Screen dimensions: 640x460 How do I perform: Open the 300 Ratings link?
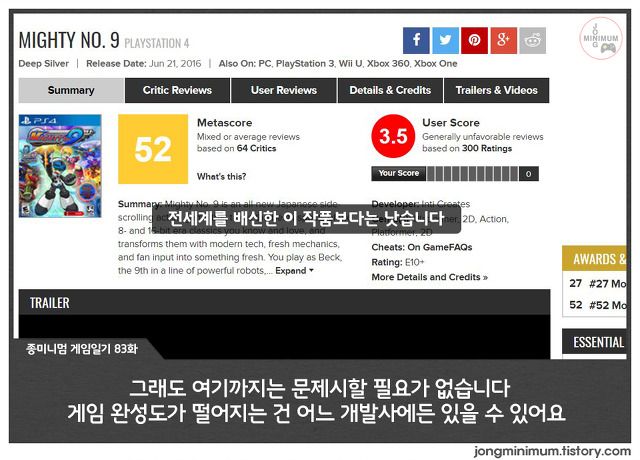click(487, 148)
